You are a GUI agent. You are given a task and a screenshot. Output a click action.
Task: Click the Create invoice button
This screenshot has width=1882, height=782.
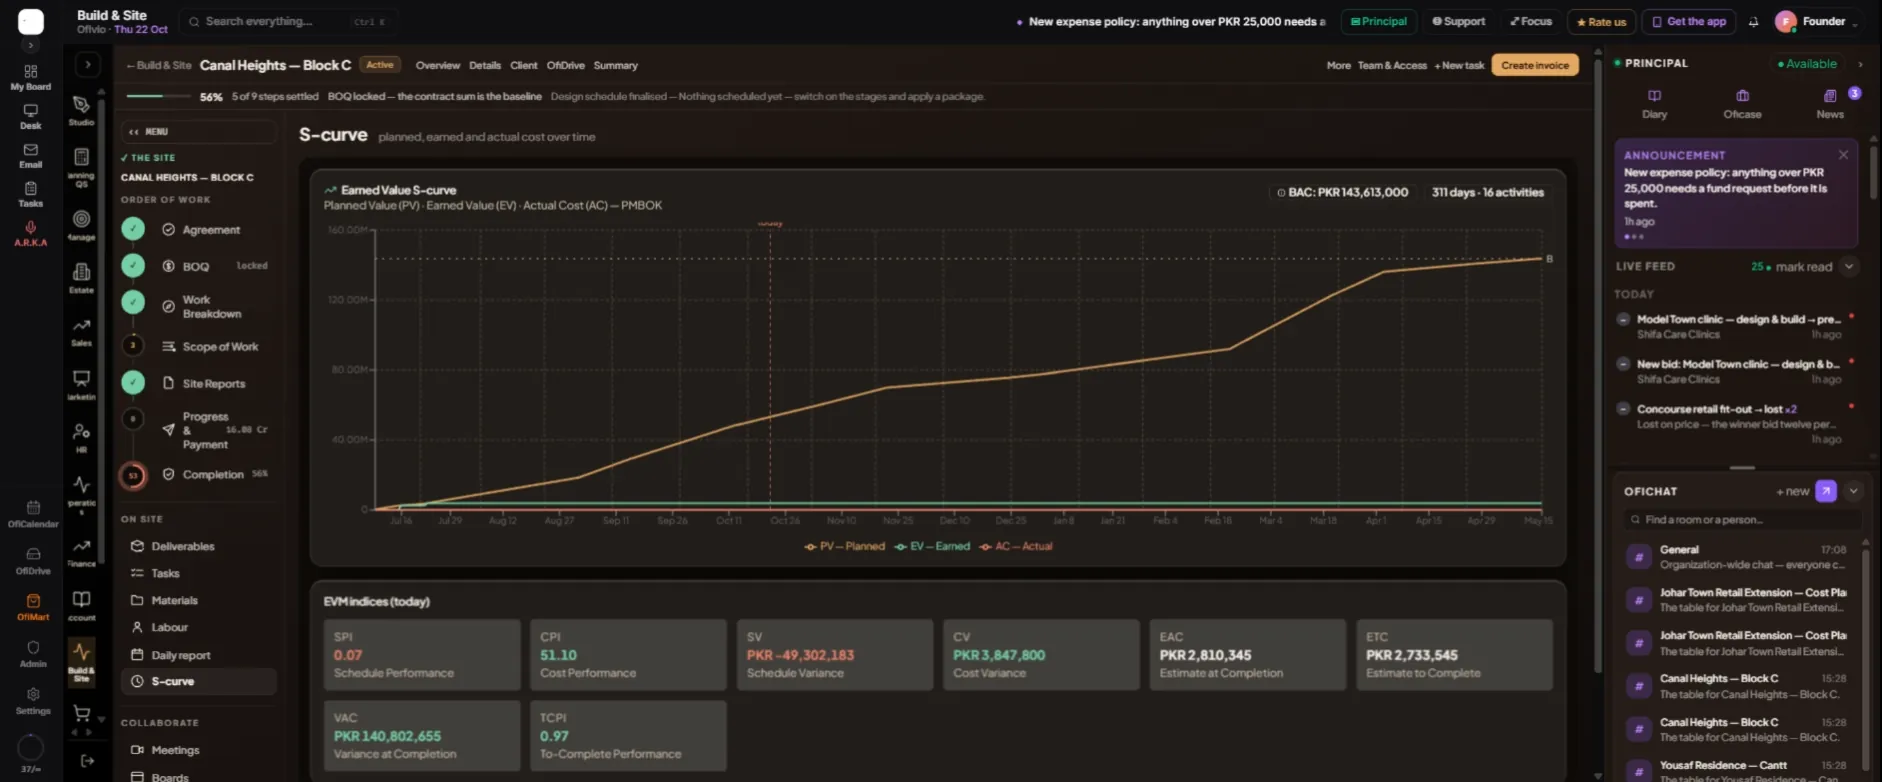[1535, 65]
